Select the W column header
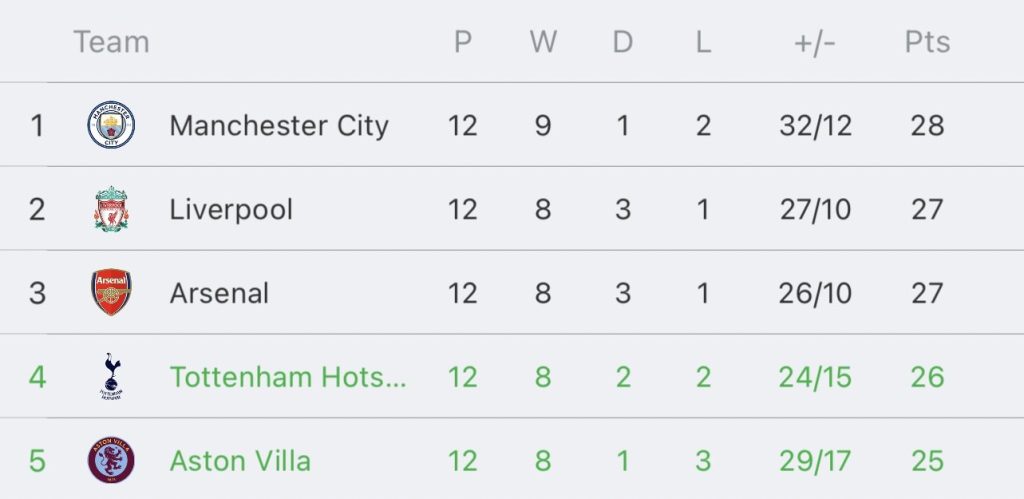 [x=543, y=42]
